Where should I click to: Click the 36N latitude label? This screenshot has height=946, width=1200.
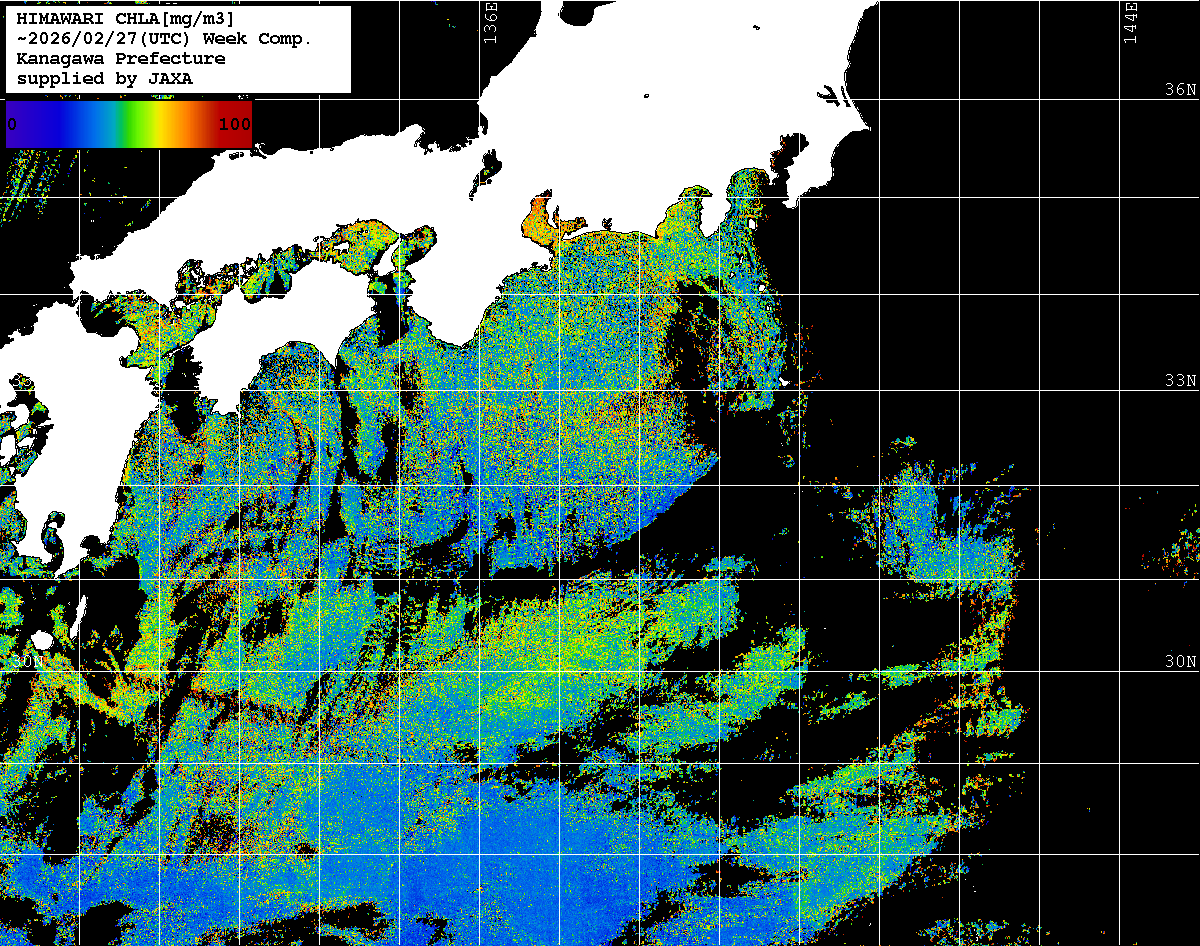point(1179,90)
